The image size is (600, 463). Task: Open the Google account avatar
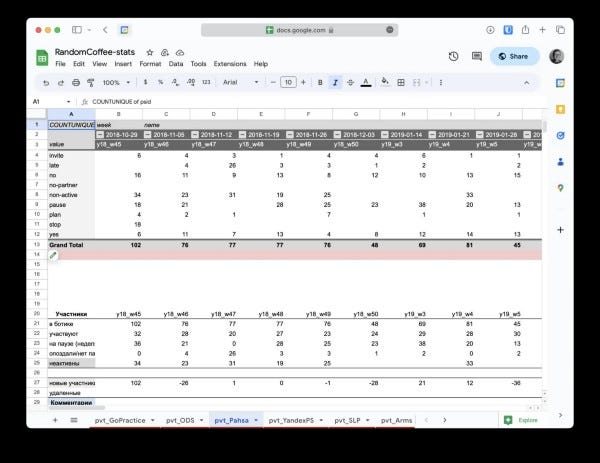(556, 56)
